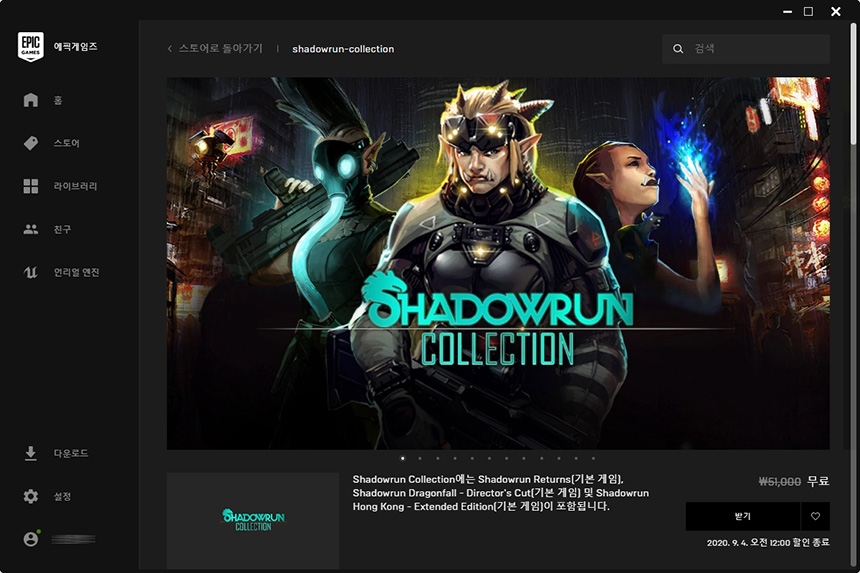Click the blurred username text
The image size is (860, 573).
(x=73, y=540)
